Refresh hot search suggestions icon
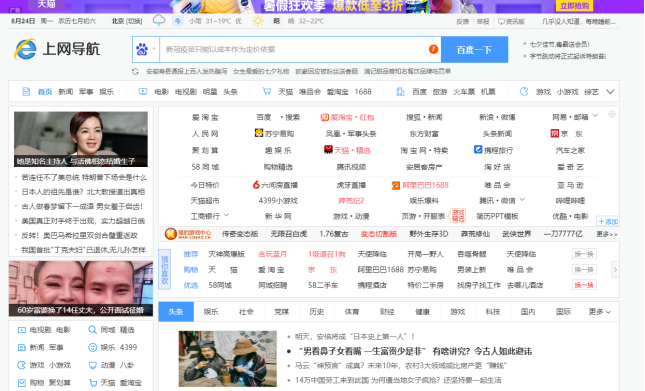 tap(135, 71)
